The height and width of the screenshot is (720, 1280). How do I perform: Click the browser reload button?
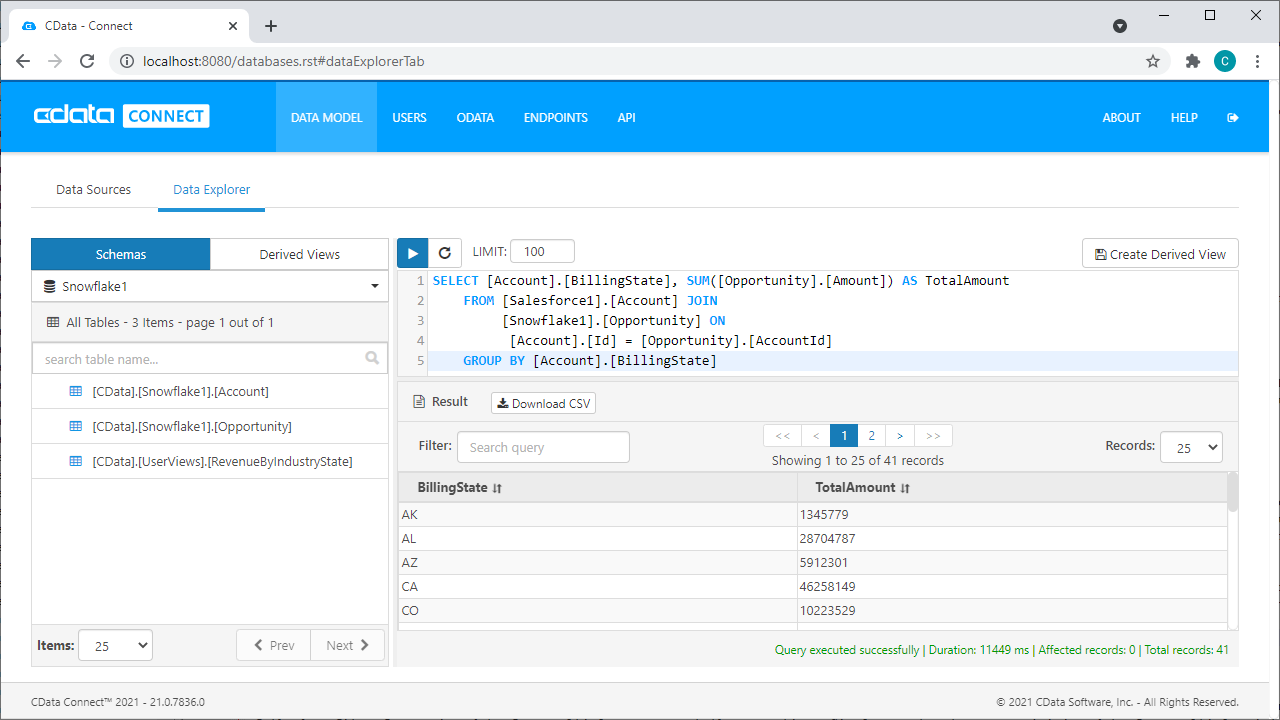click(87, 61)
